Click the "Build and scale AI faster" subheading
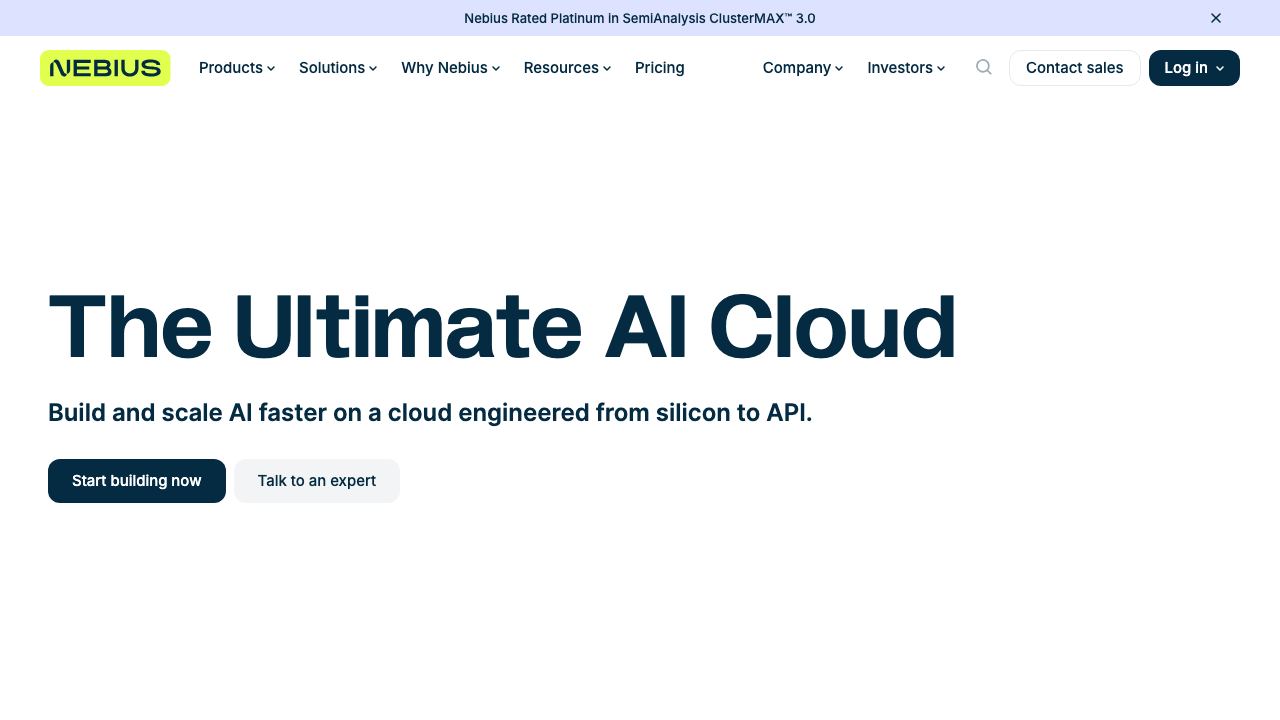The width and height of the screenshot is (1280, 720). click(430, 413)
